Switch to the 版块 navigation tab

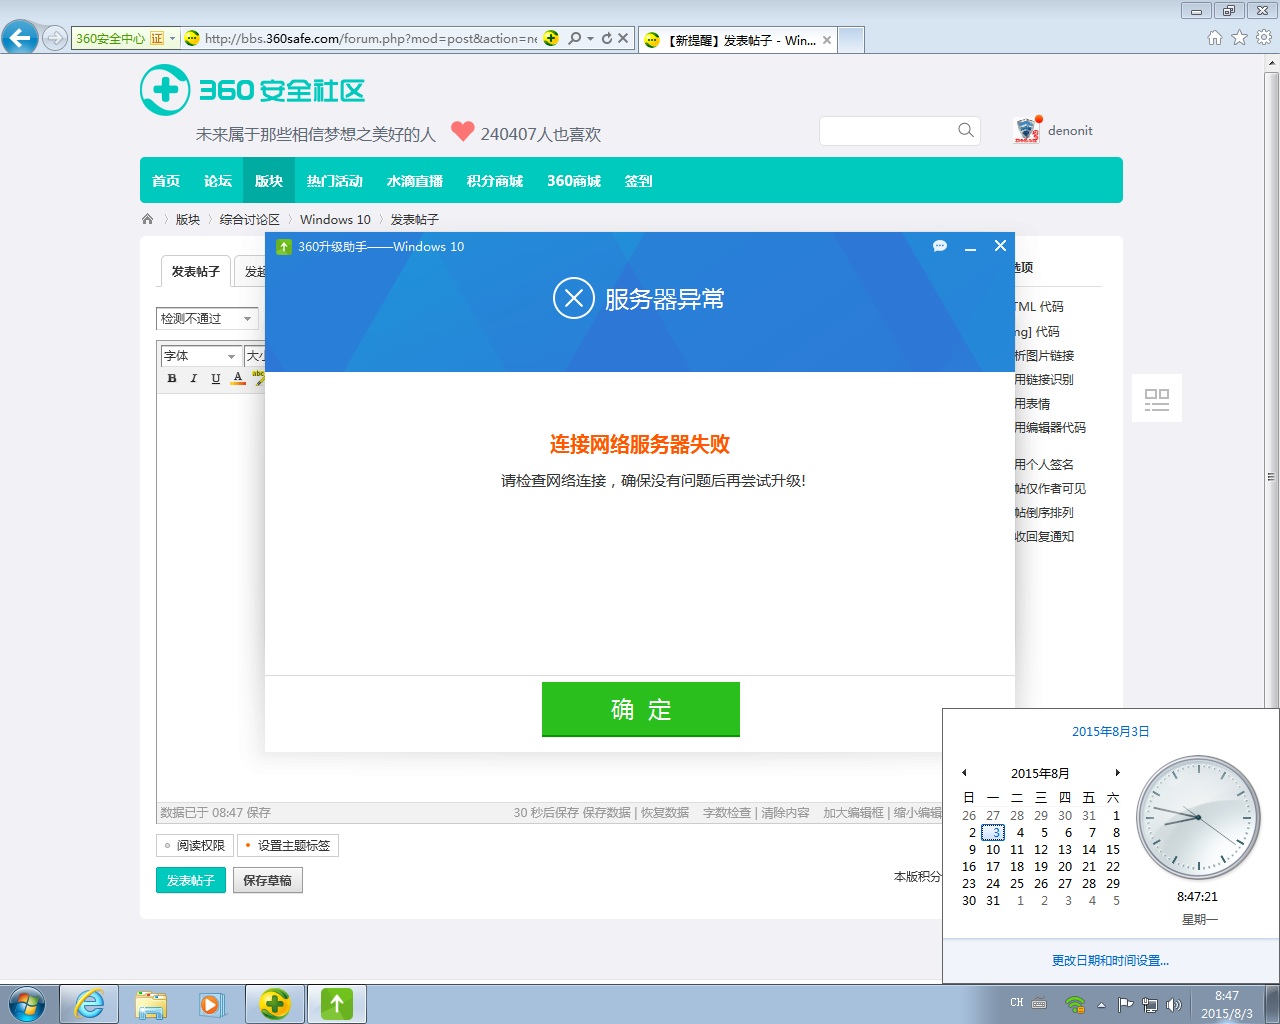click(268, 181)
